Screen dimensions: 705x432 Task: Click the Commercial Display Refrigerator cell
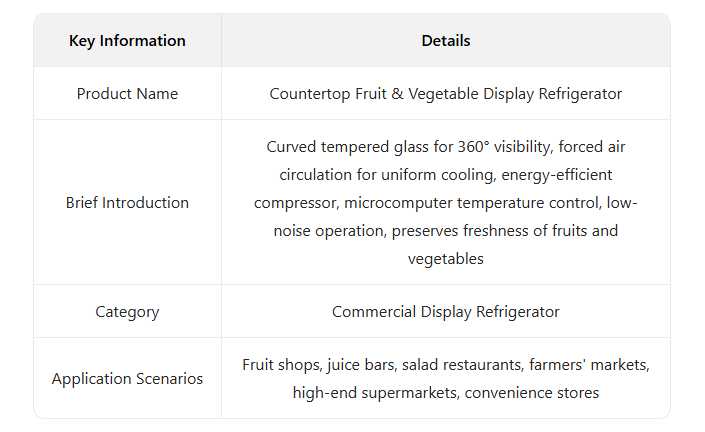point(445,312)
